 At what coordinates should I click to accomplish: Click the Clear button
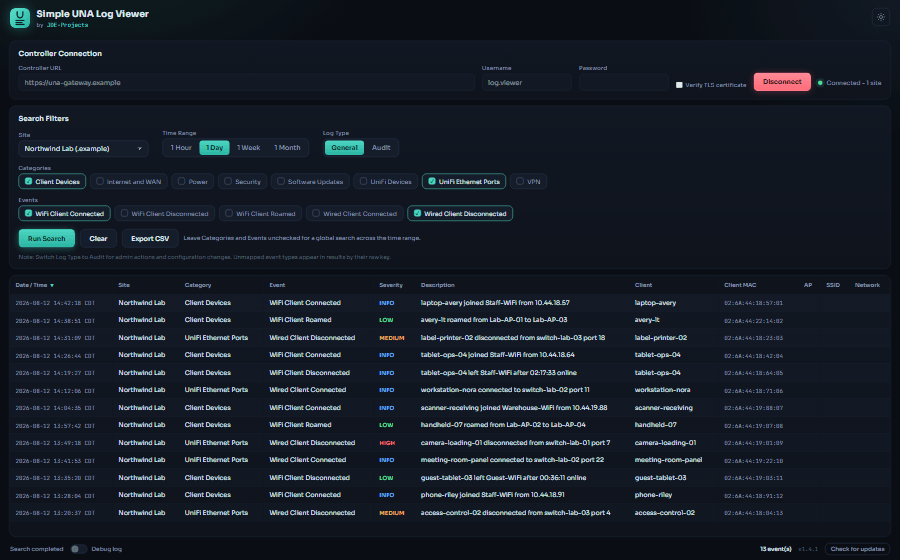[98, 238]
